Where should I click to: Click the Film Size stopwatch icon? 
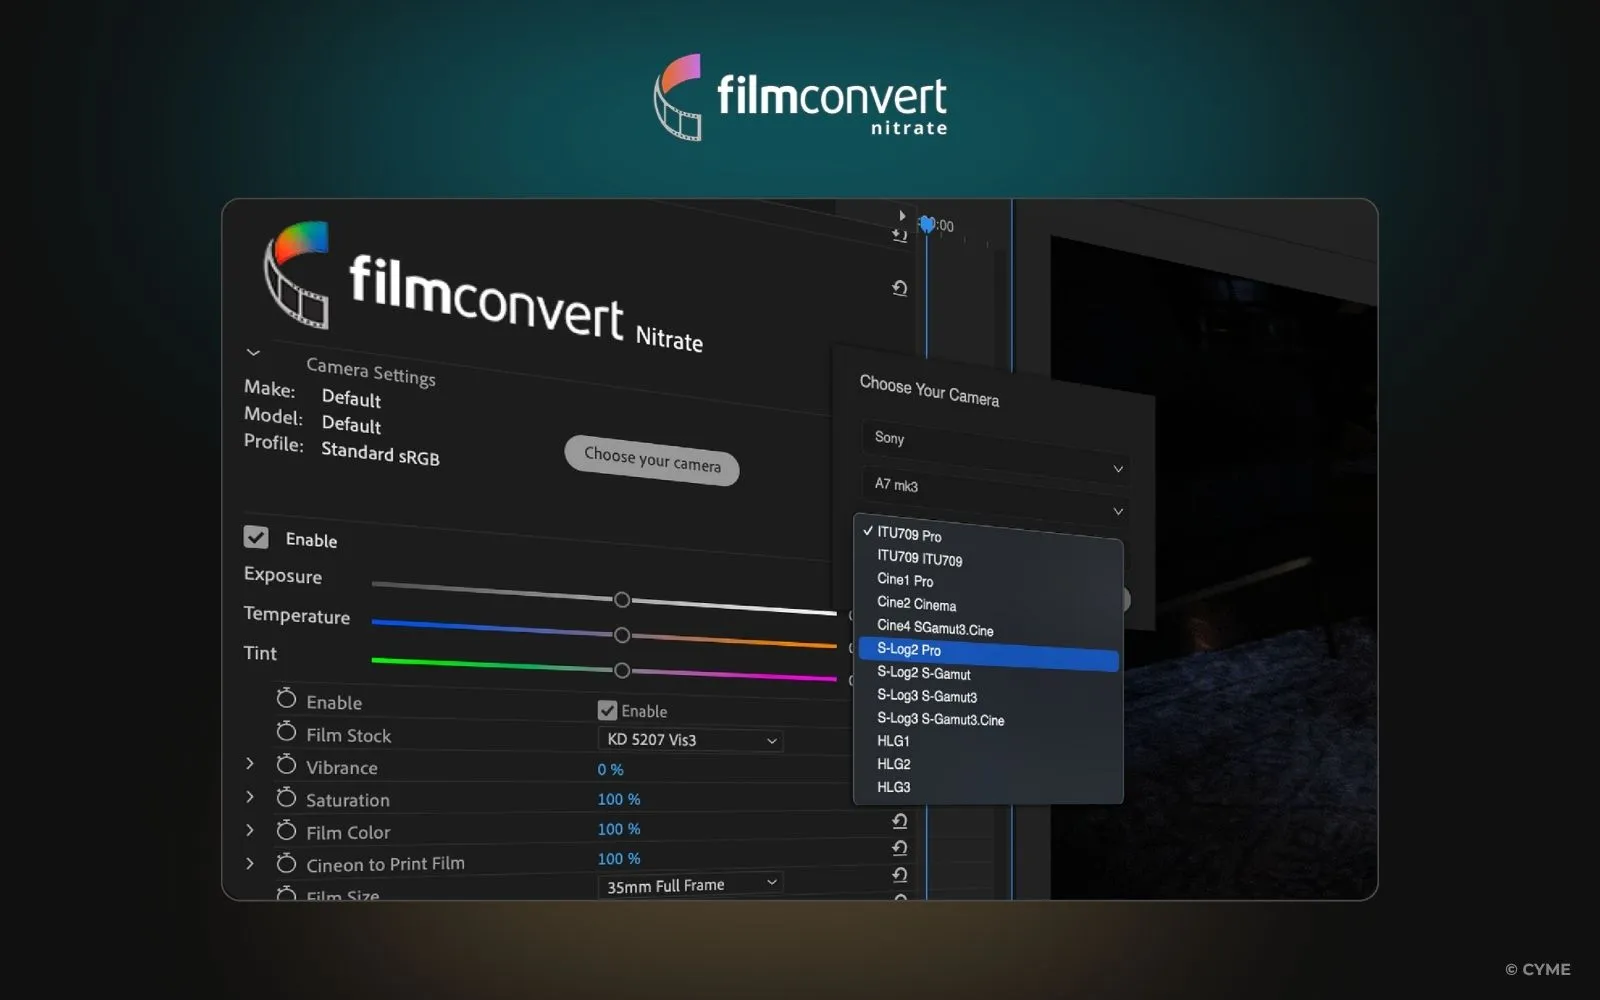point(286,893)
